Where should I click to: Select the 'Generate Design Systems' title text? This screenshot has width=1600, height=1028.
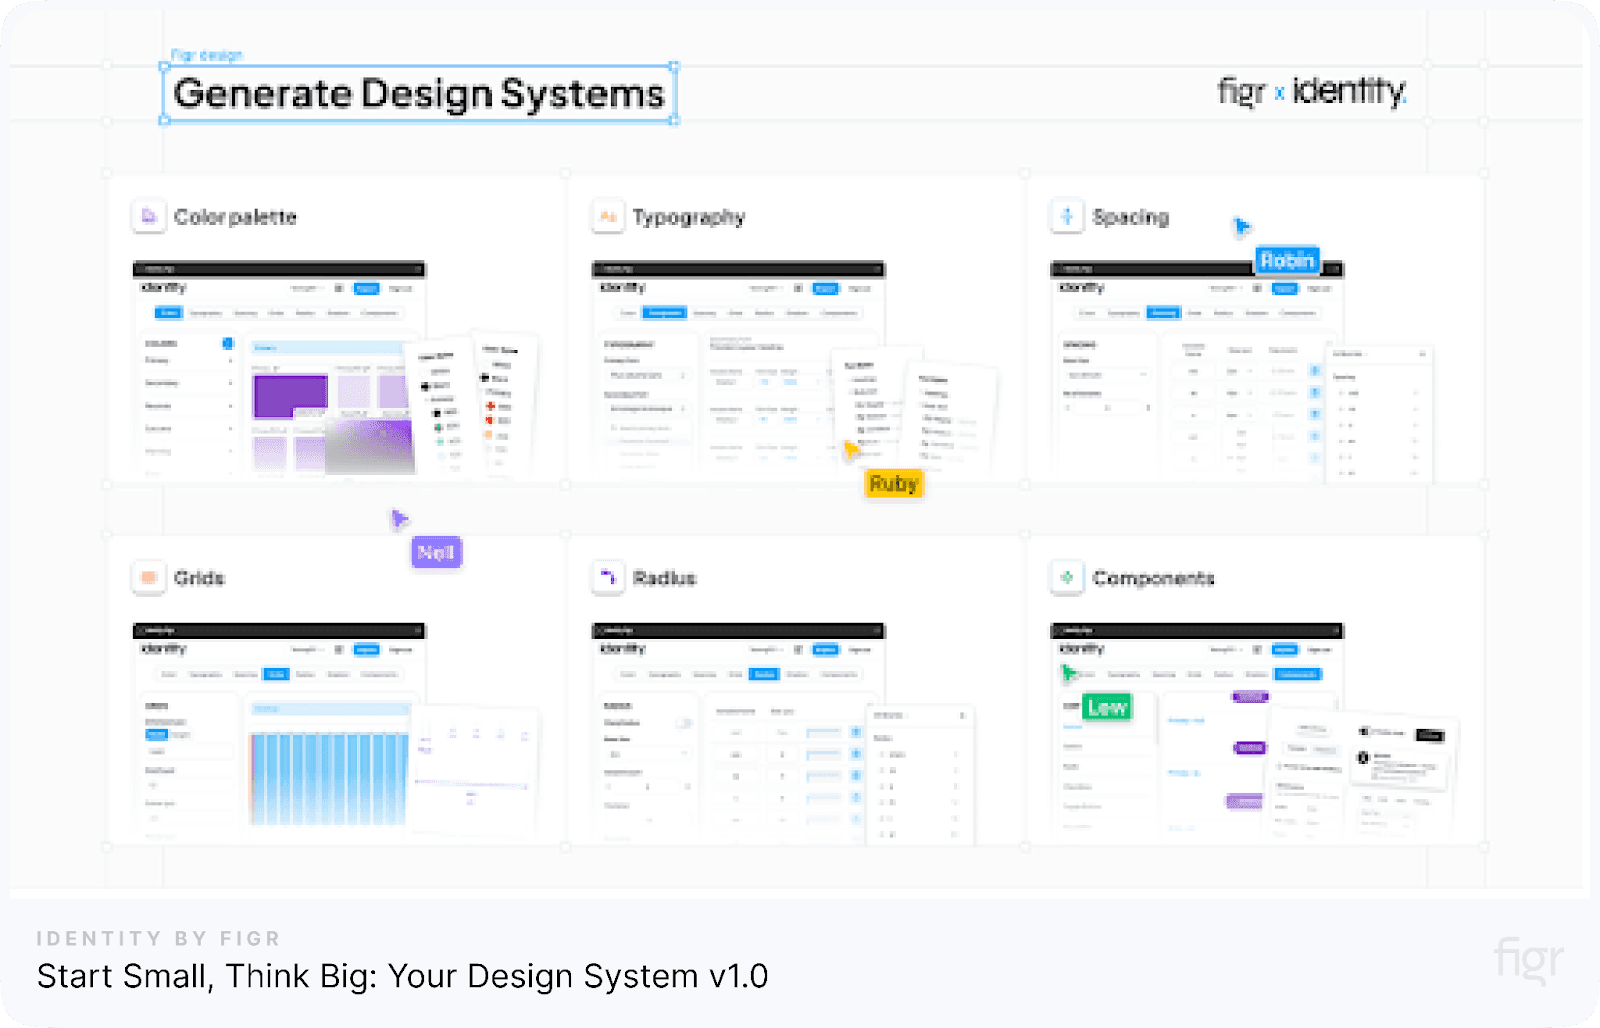[419, 93]
